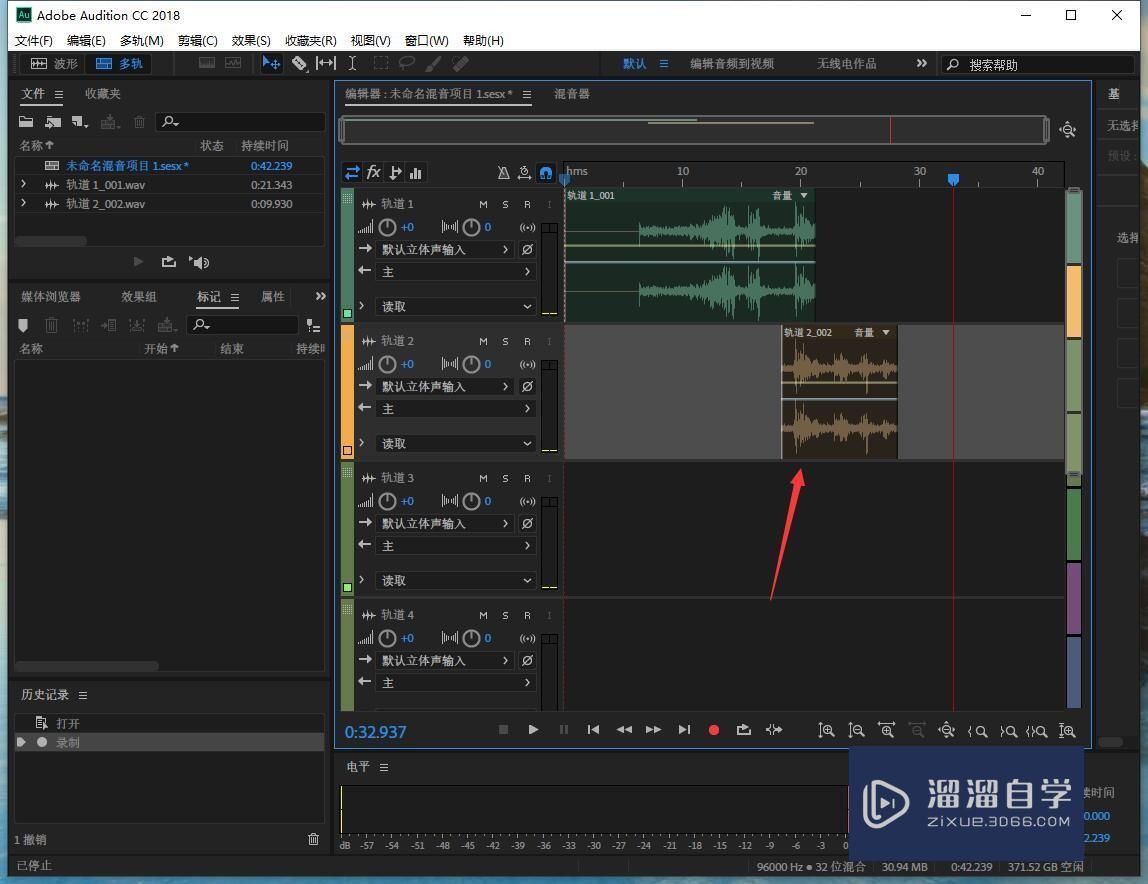1148x884 pixels.
Task: Open 轨道 1 automation 读取 dropdown
Action: coord(455,307)
